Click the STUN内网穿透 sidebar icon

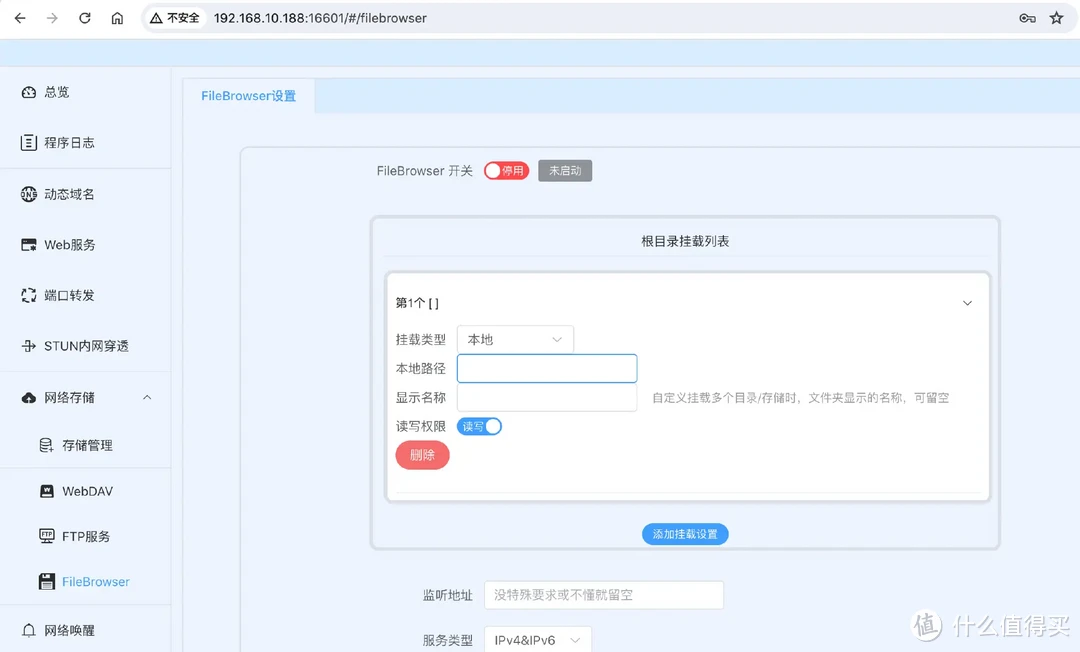tap(29, 347)
